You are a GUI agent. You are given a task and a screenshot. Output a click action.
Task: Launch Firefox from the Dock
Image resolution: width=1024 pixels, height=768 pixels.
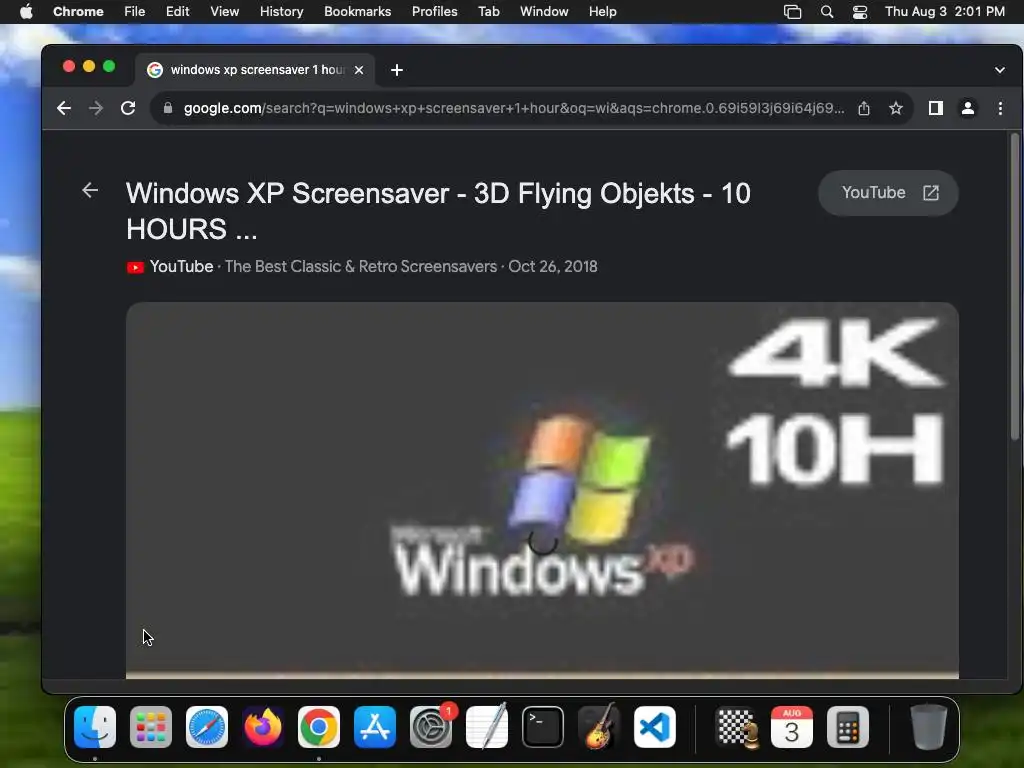[x=263, y=727]
